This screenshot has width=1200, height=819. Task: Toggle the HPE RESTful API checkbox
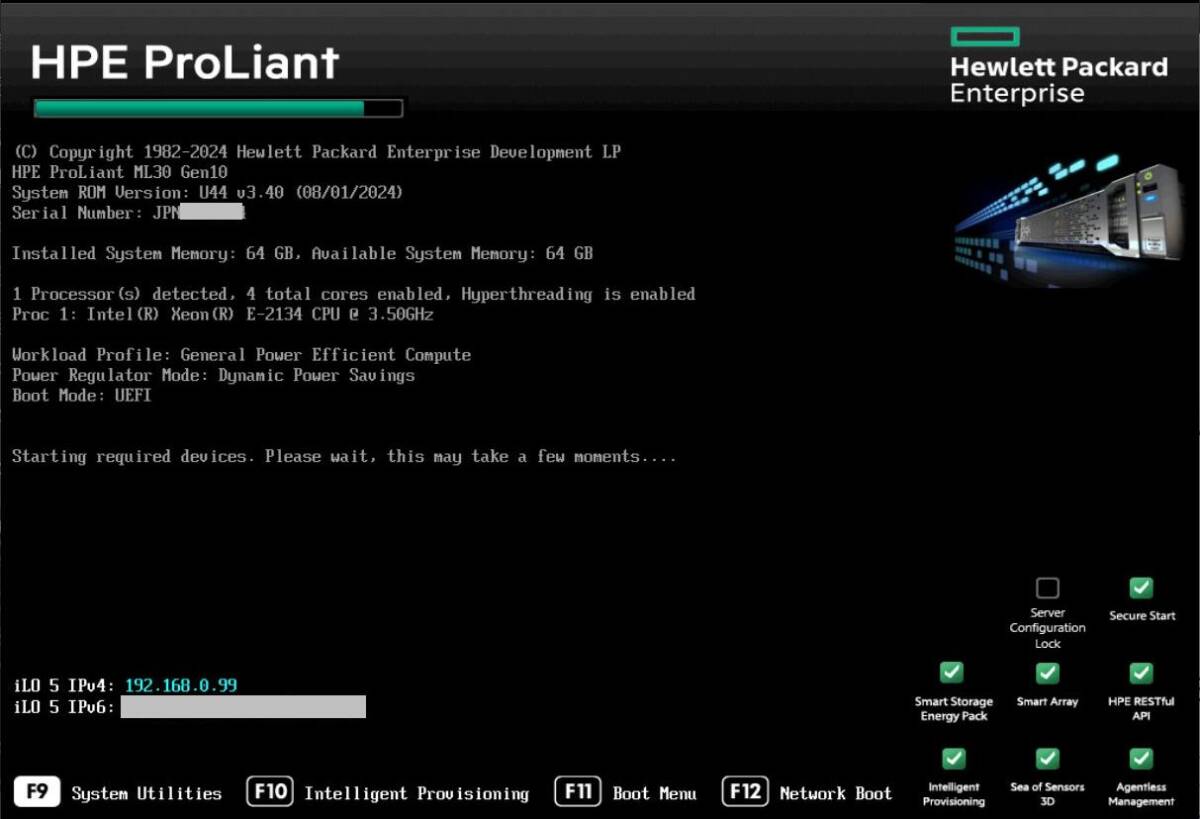click(1141, 672)
